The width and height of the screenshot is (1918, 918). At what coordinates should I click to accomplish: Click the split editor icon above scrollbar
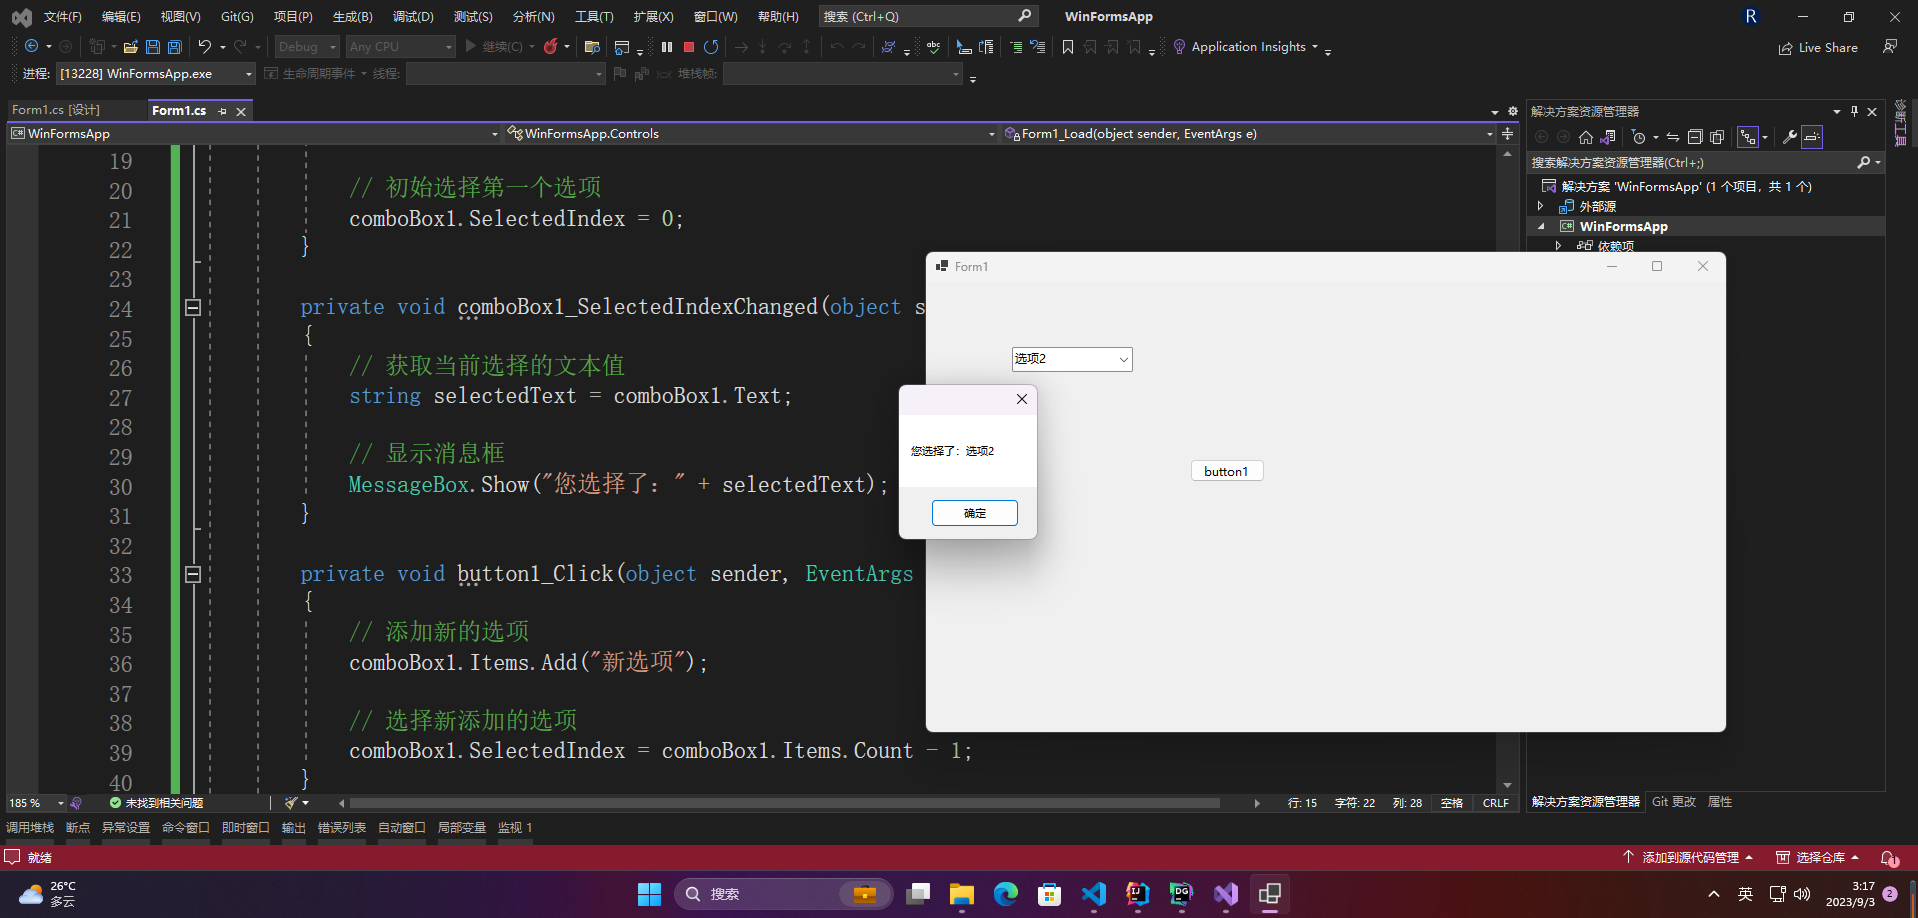pos(1507,133)
